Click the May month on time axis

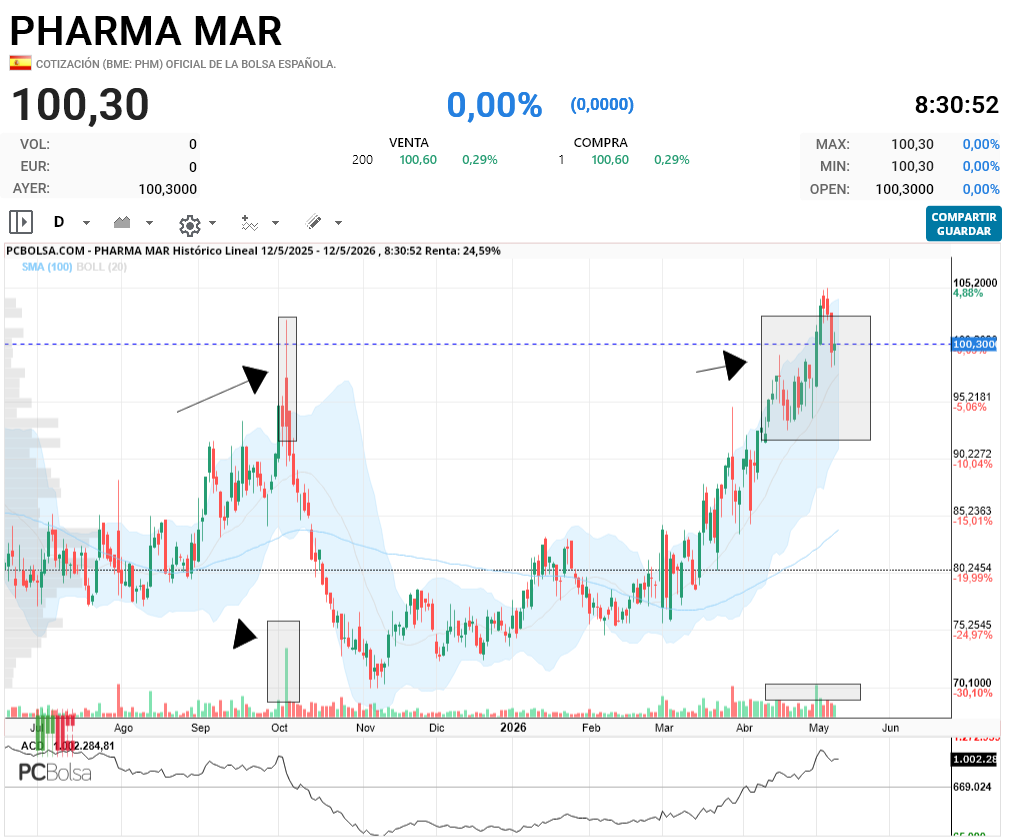pyautogui.click(x=819, y=728)
